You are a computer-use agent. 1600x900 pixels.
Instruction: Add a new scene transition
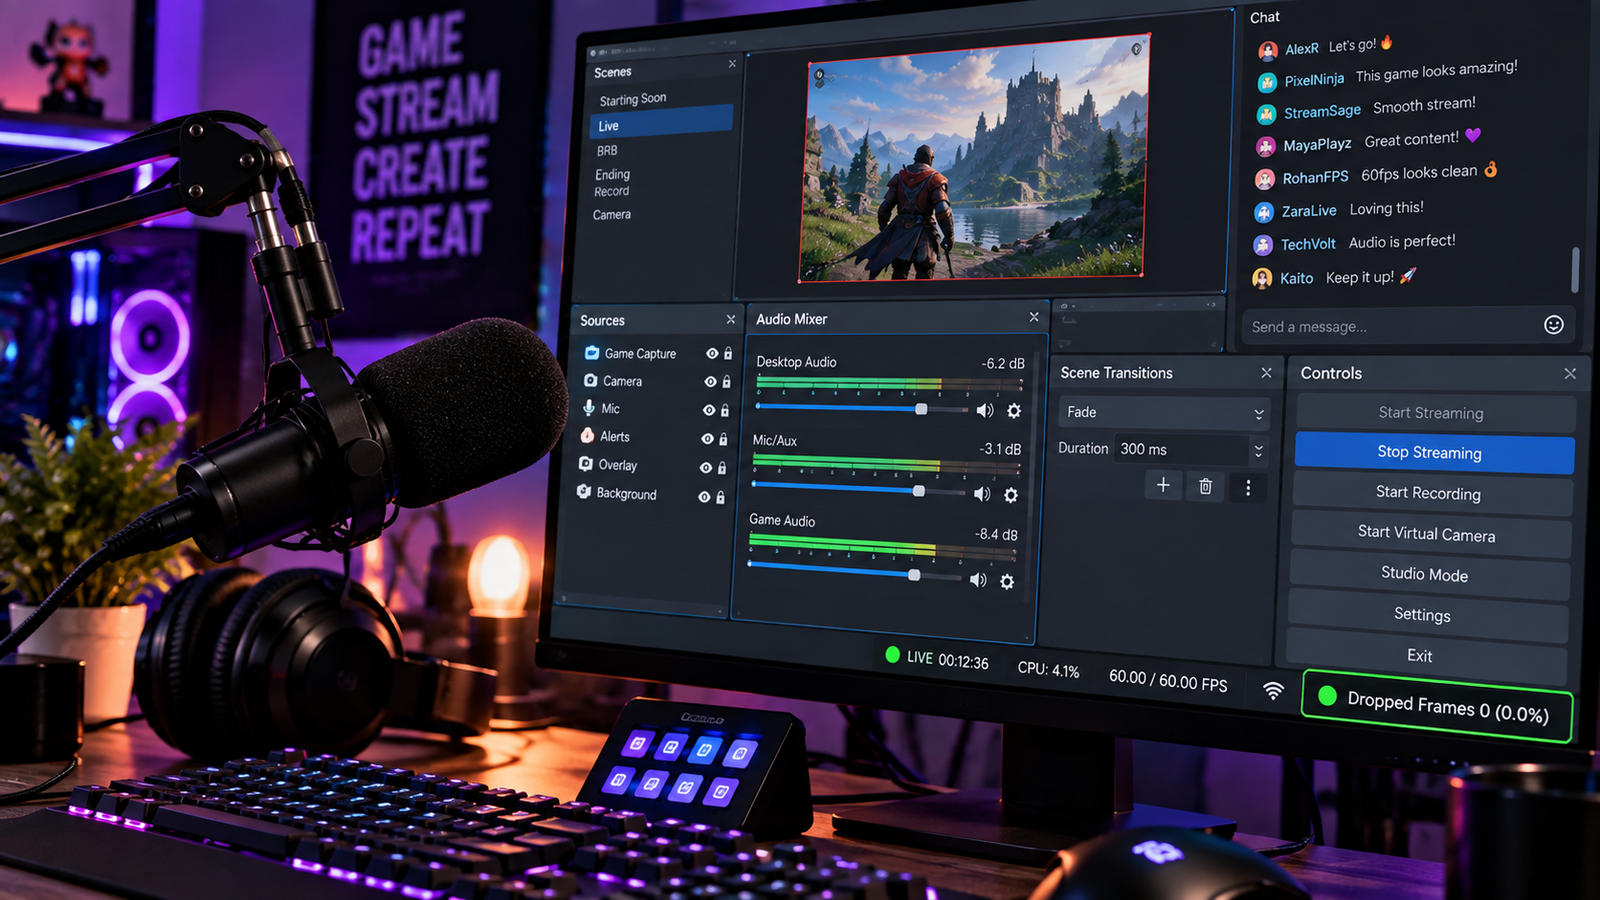1163,485
